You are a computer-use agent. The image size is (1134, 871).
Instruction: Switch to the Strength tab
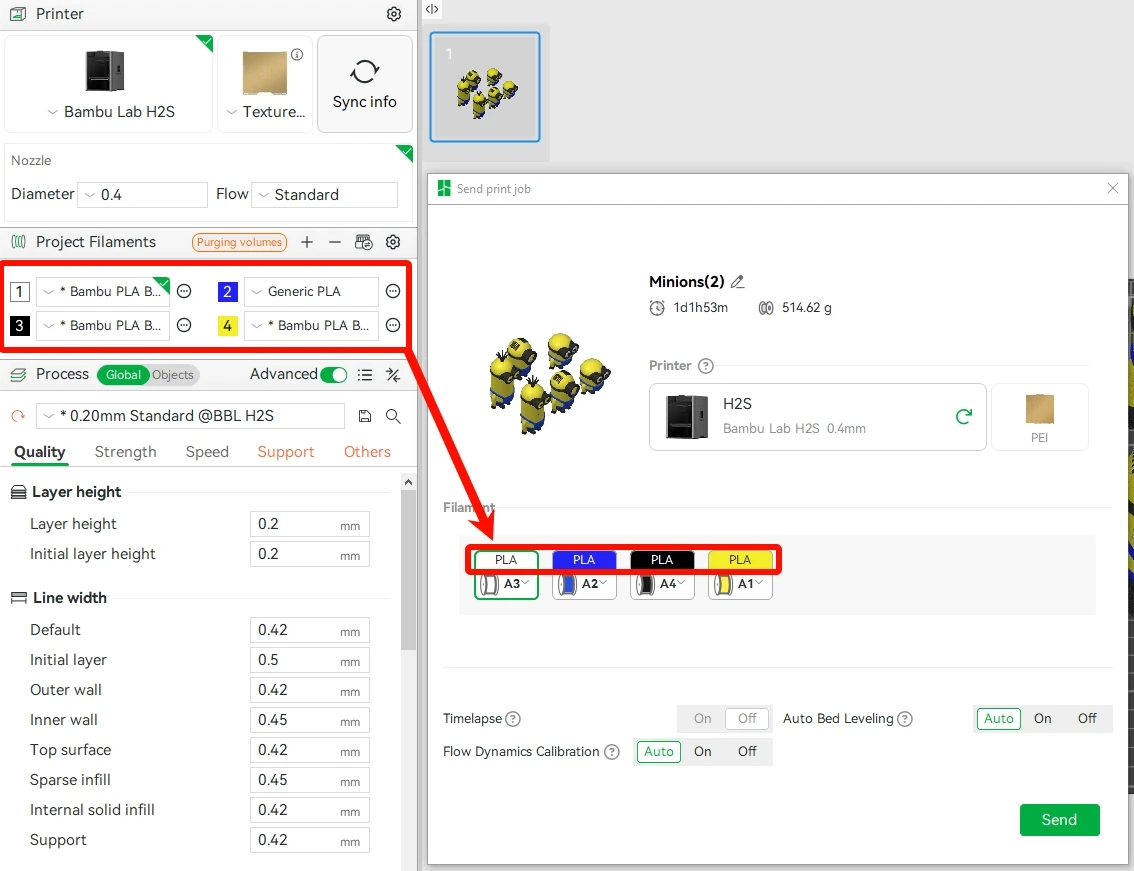click(125, 452)
